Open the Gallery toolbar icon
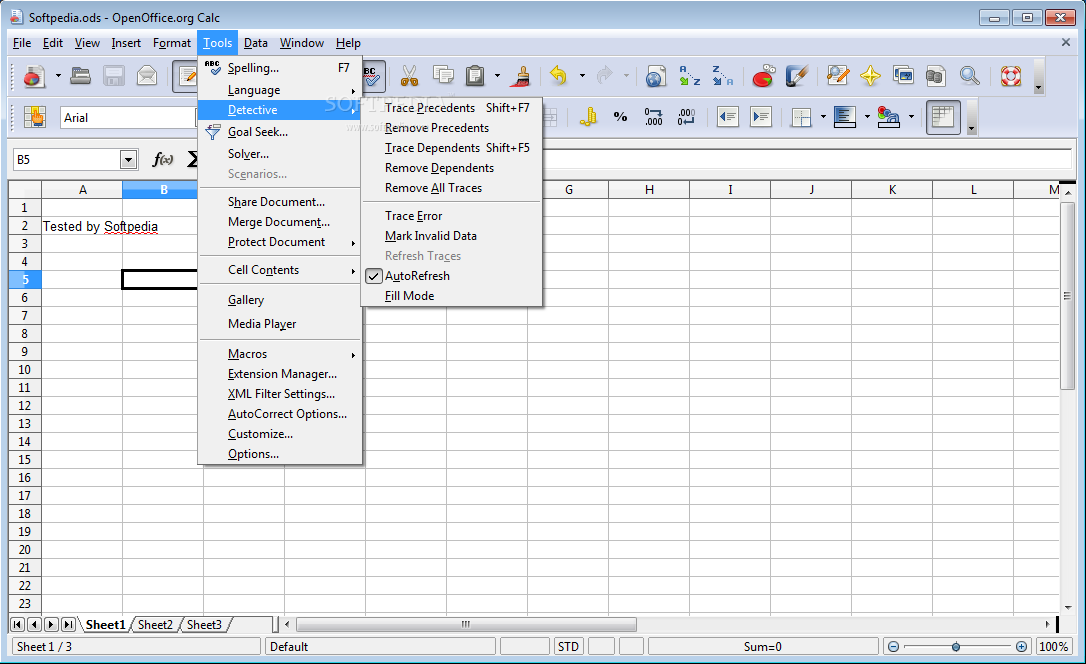Image resolution: width=1086 pixels, height=664 pixels. (x=903, y=75)
